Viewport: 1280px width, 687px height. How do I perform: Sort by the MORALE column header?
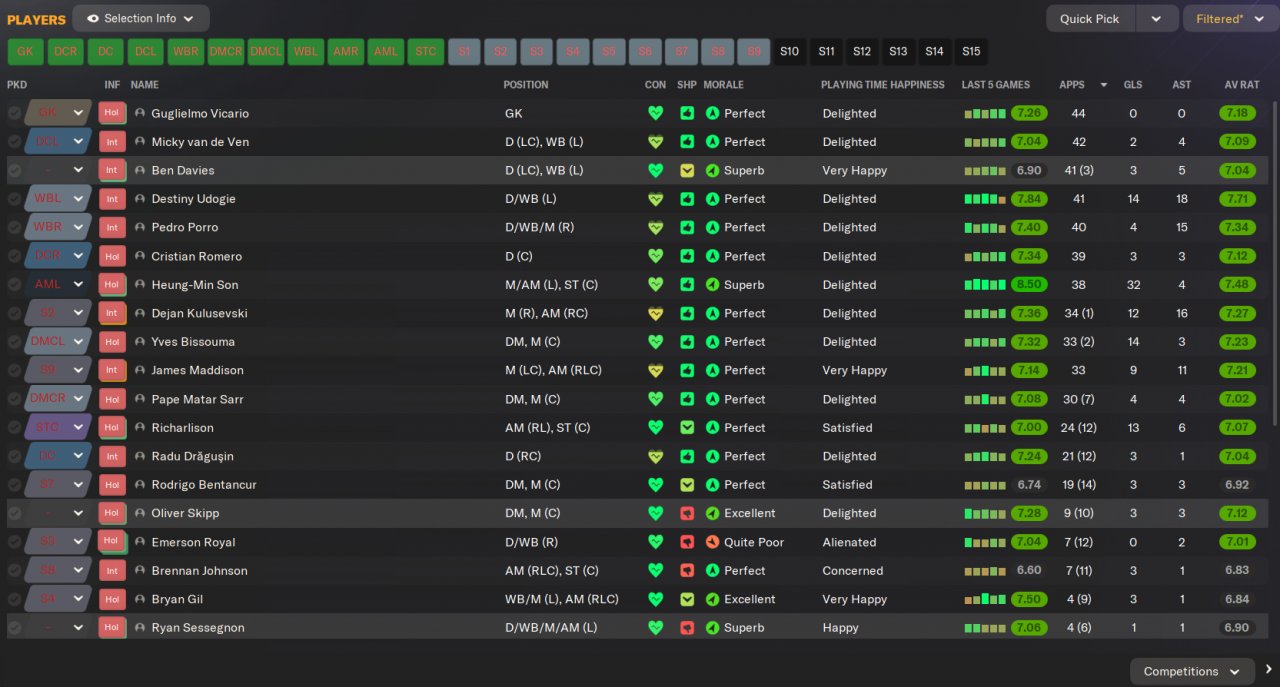(x=724, y=85)
